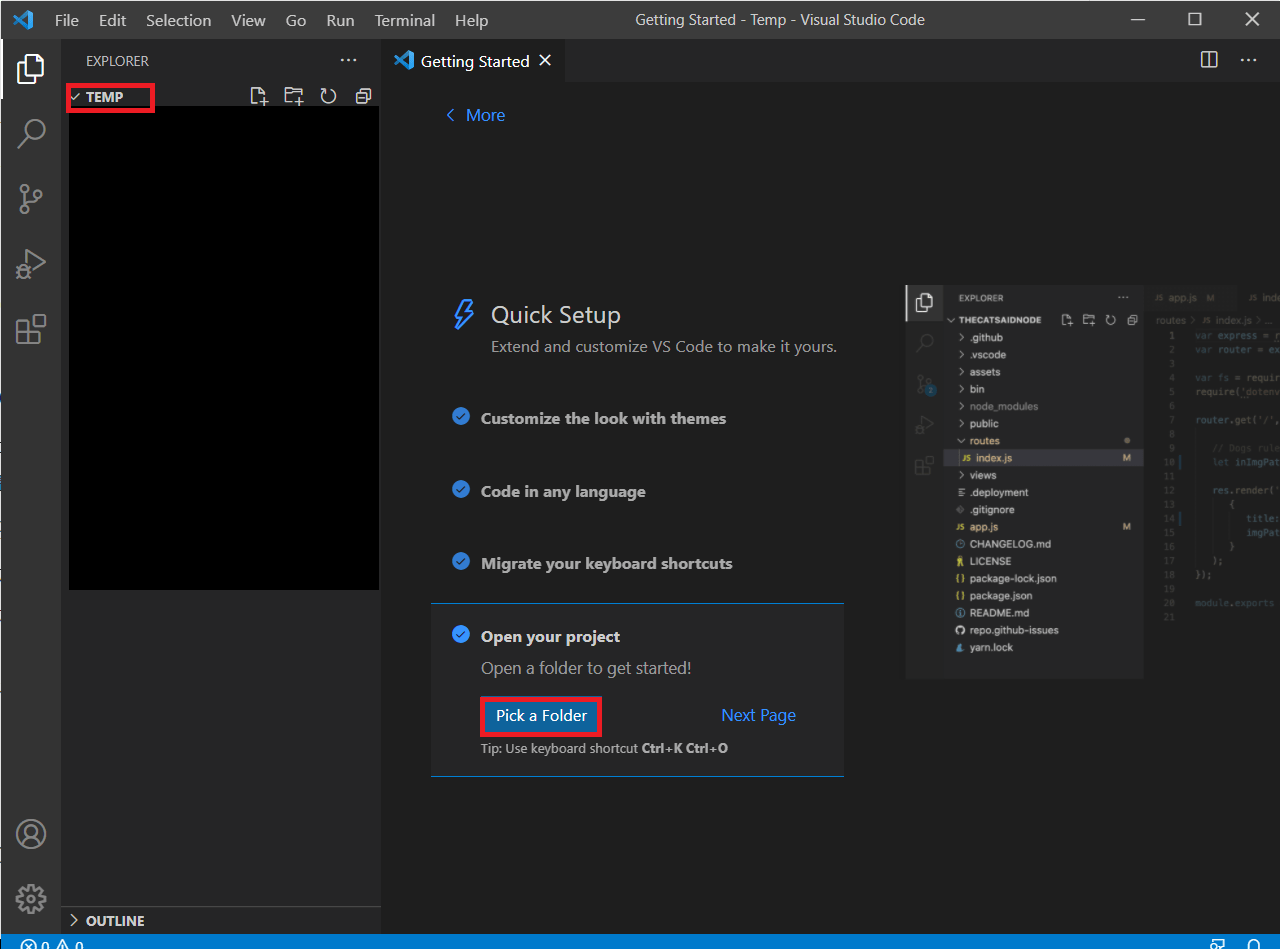Toggle the 'Customize the look with themes' checkmark

[461, 416]
